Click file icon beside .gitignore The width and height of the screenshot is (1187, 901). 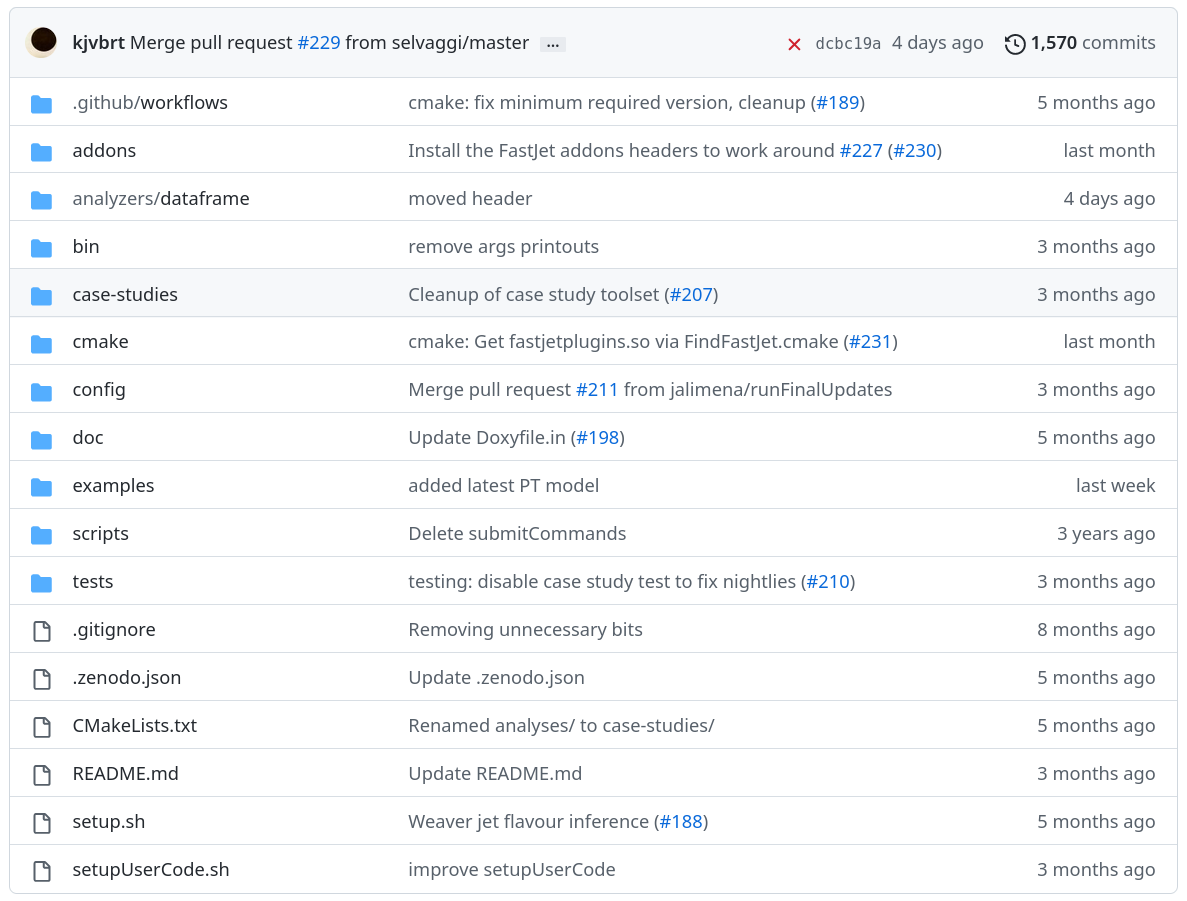(x=41, y=631)
